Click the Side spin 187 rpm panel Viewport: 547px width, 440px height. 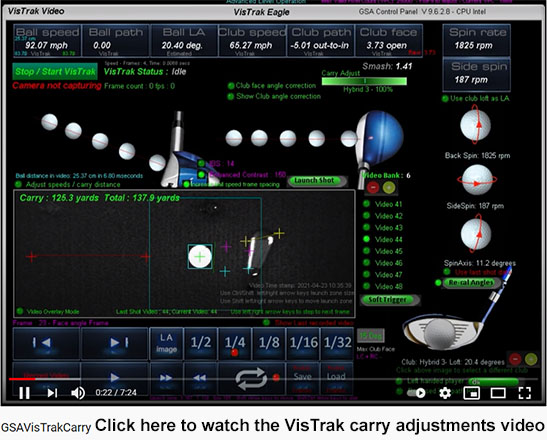coord(477,74)
